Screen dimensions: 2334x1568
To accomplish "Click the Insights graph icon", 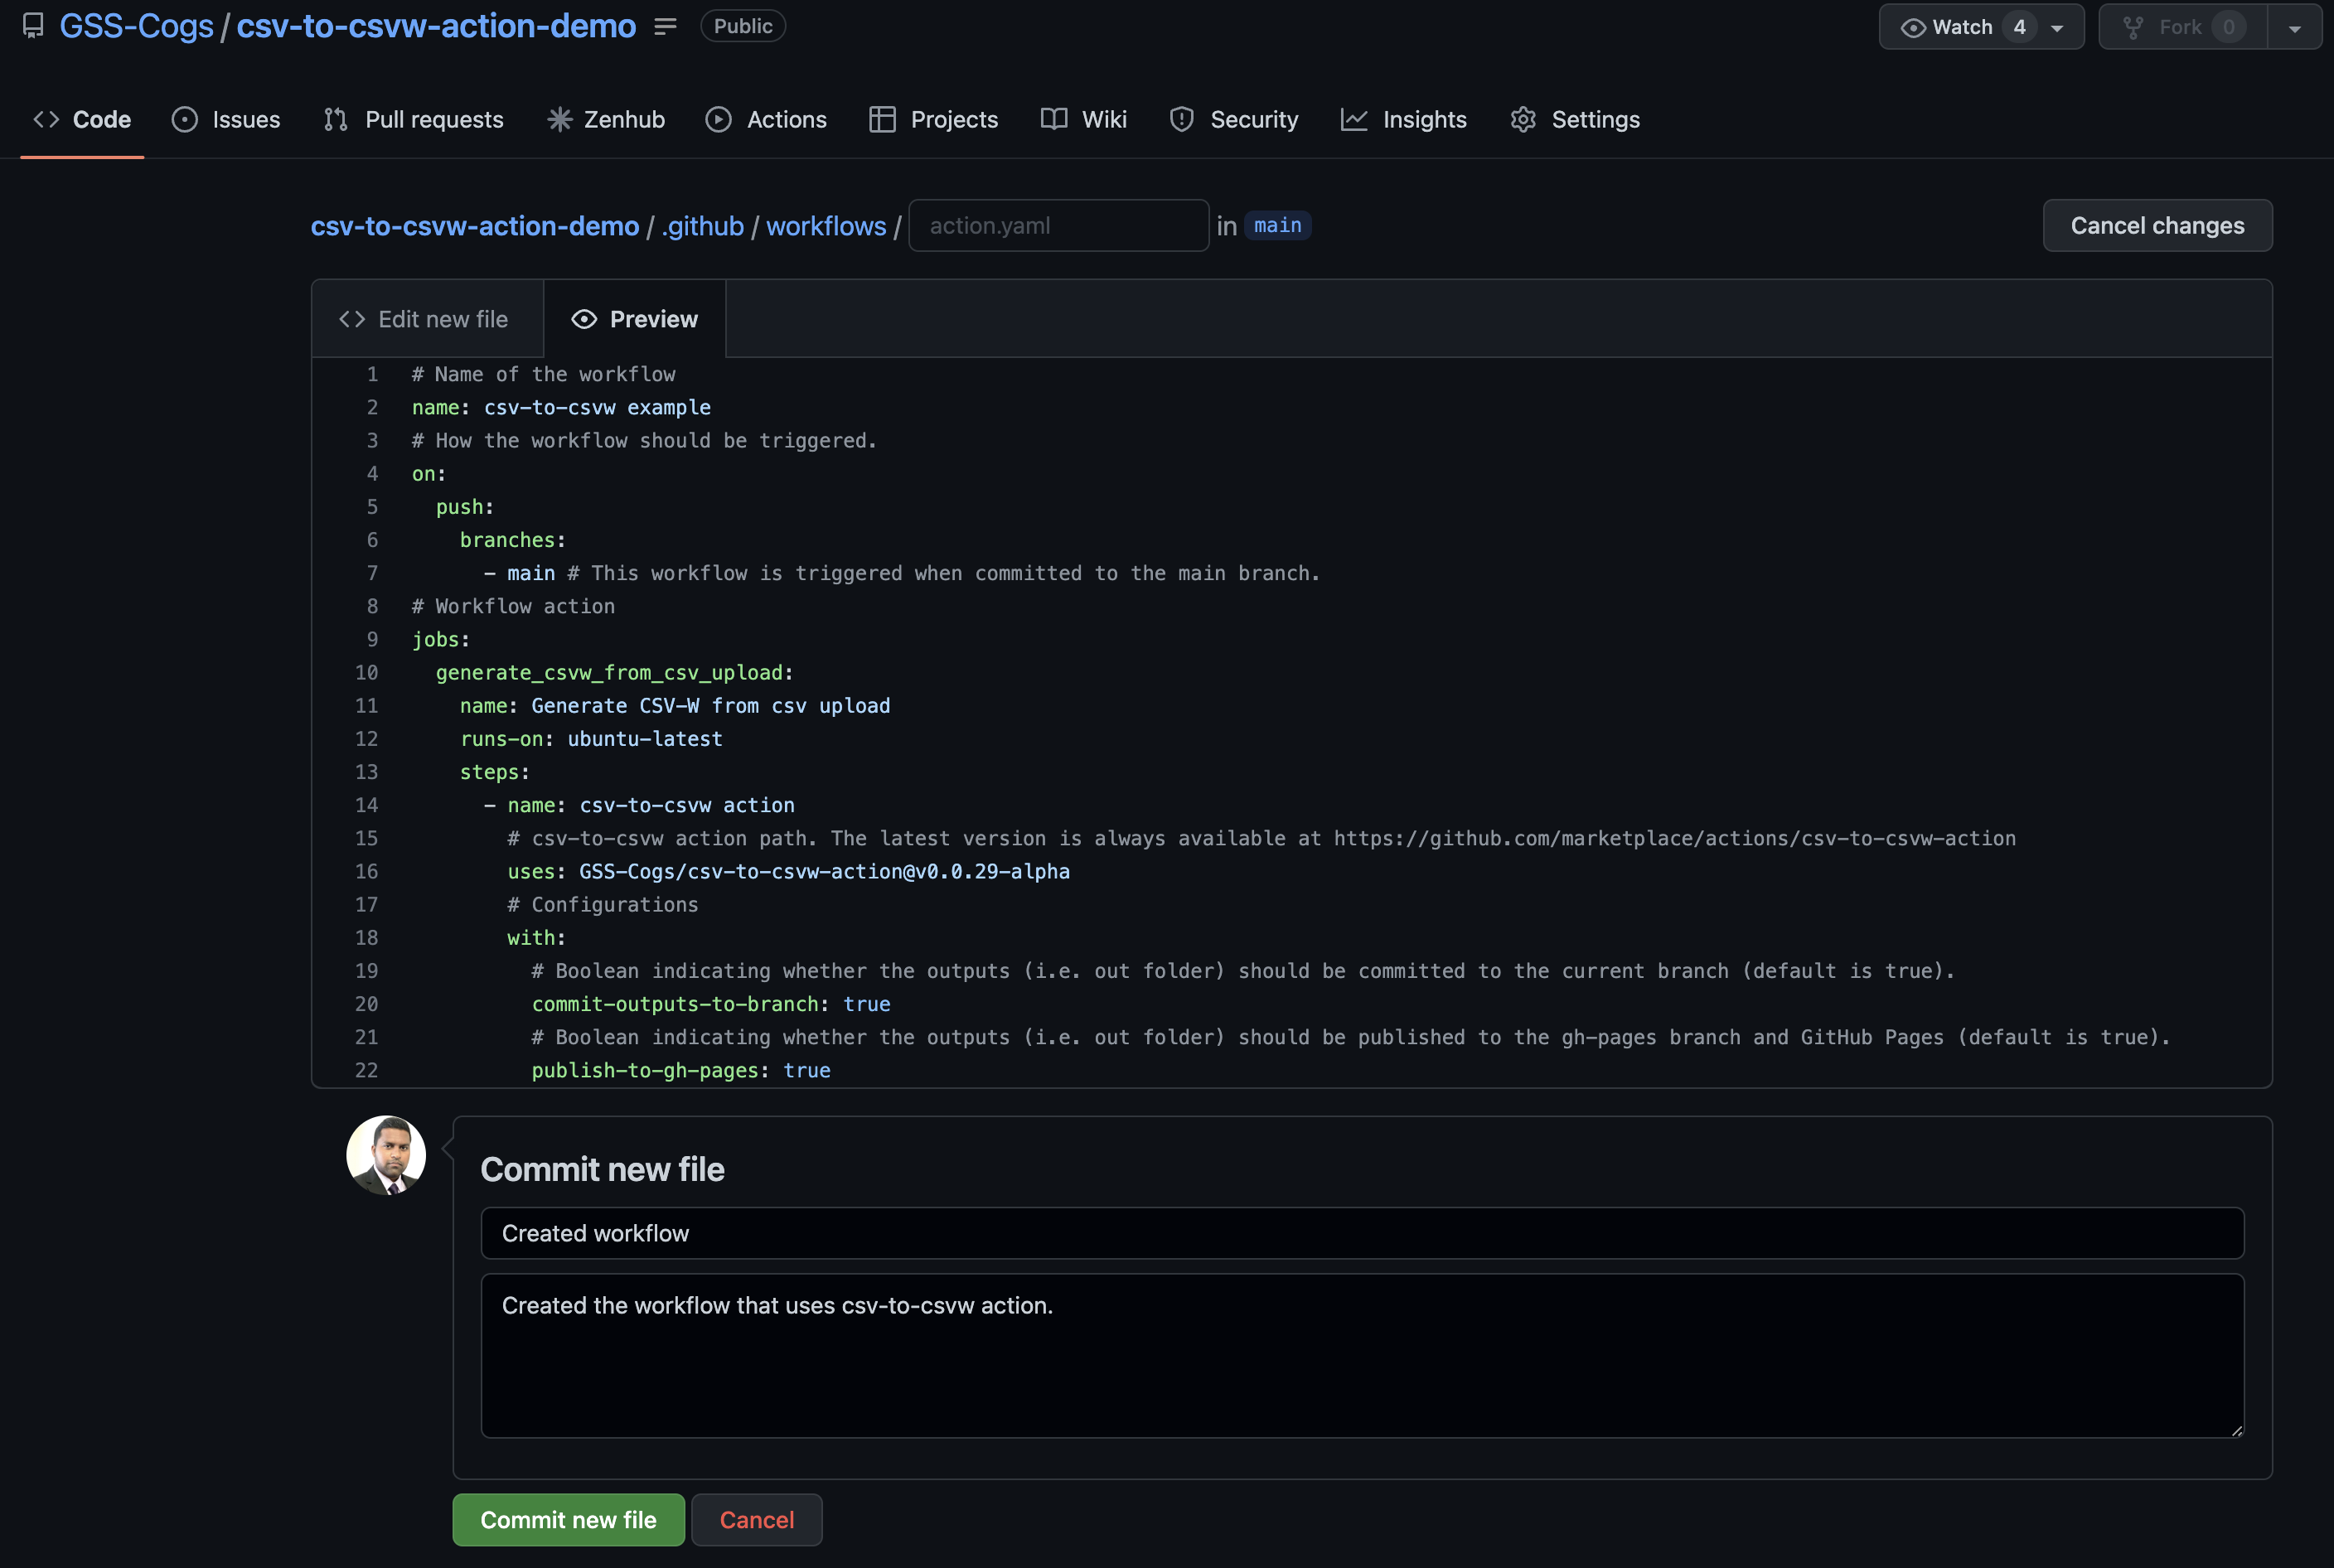I will click(x=1354, y=121).
